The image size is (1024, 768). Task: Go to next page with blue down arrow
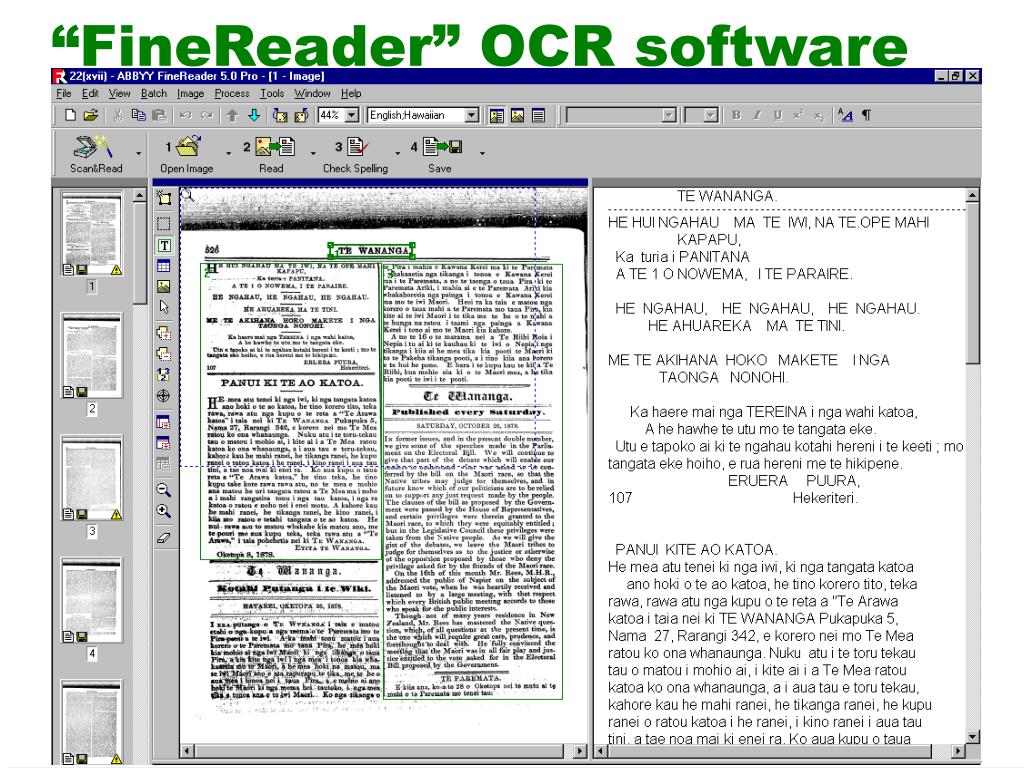tap(254, 116)
